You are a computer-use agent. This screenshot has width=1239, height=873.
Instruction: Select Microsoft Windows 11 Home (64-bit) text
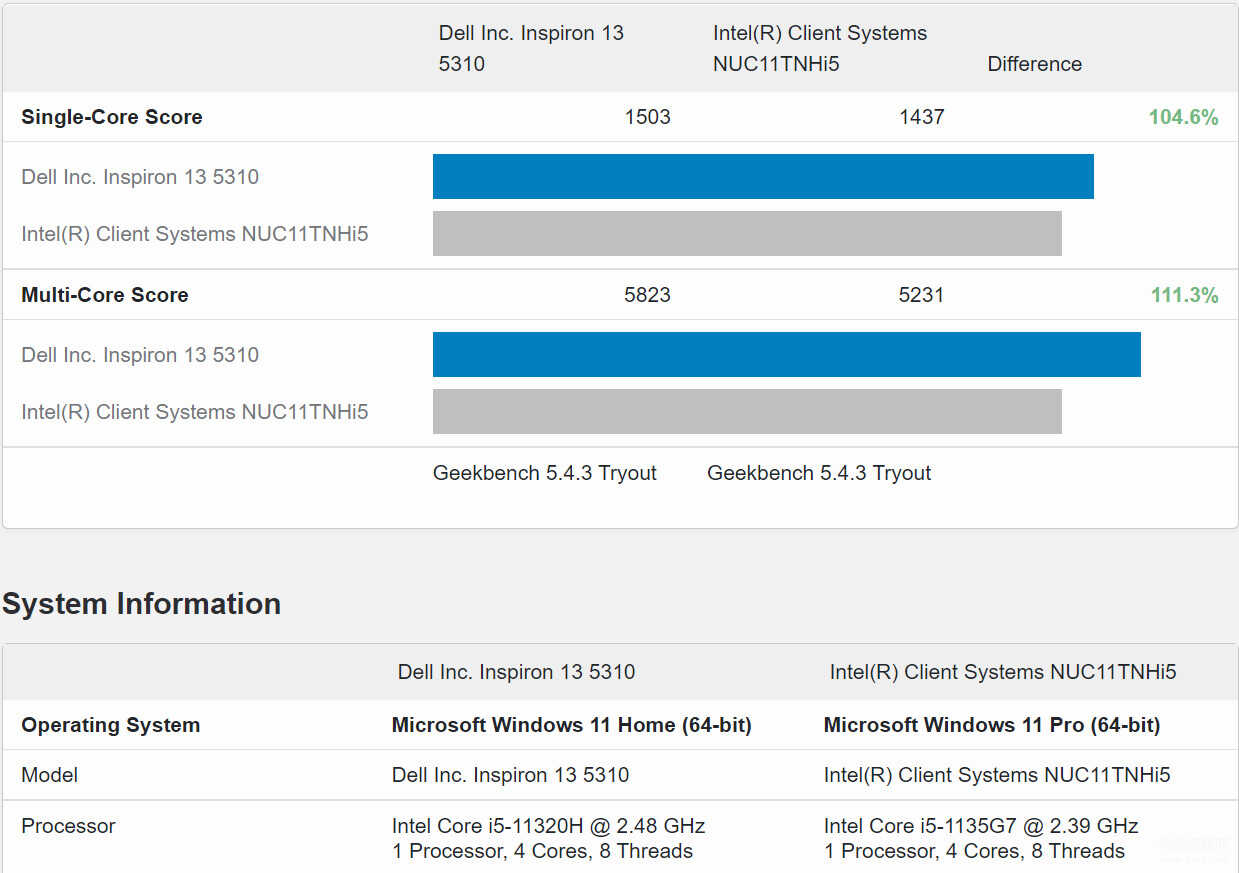click(x=571, y=725)
